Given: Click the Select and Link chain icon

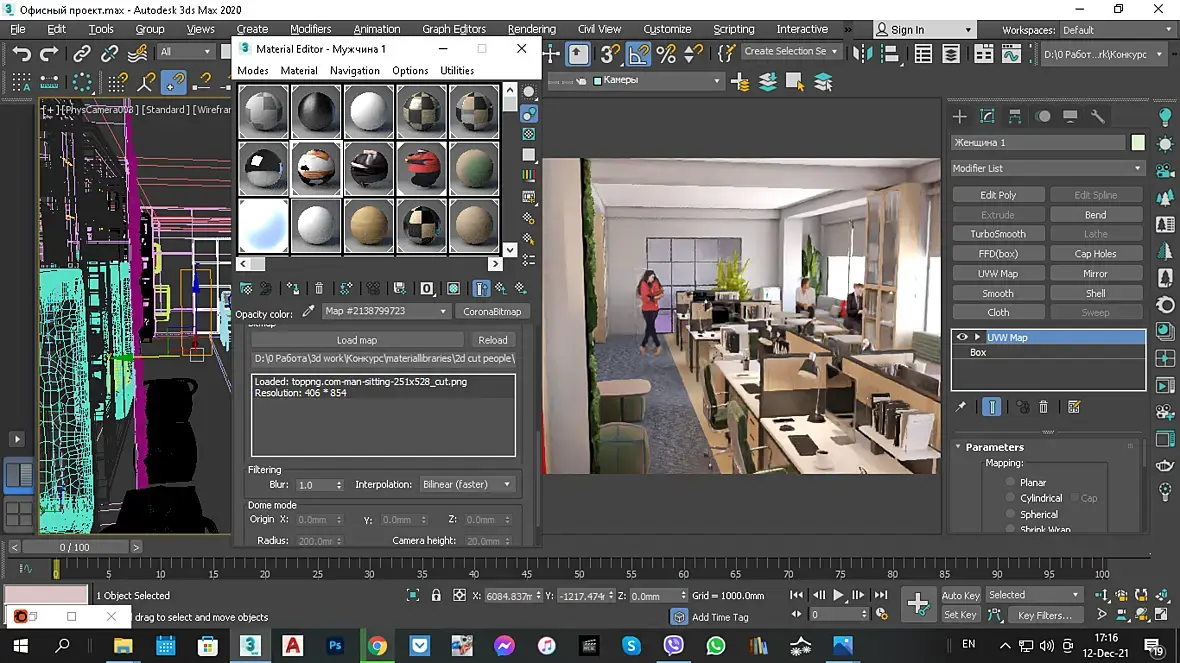Looking at the screenshot, I should (82, 53).
